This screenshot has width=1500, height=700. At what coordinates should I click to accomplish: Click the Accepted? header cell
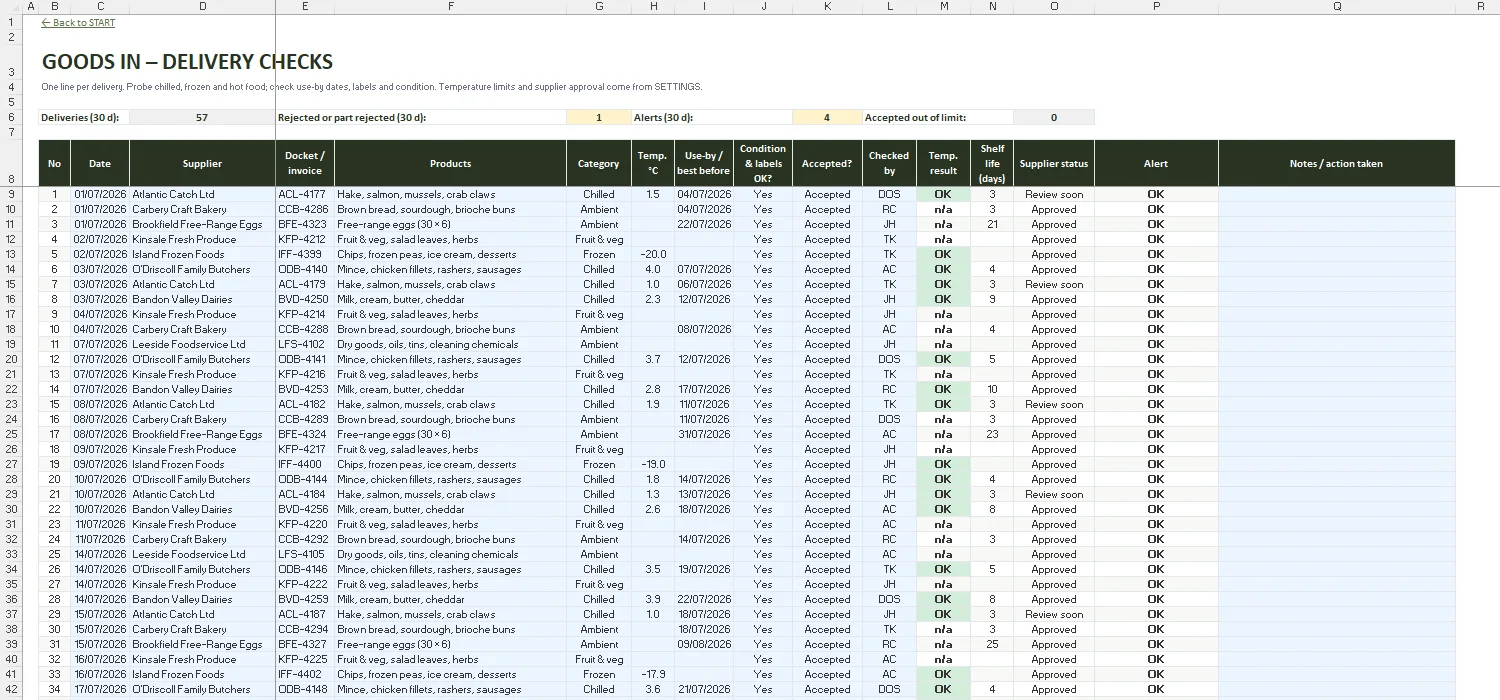(x=827, y=163)
